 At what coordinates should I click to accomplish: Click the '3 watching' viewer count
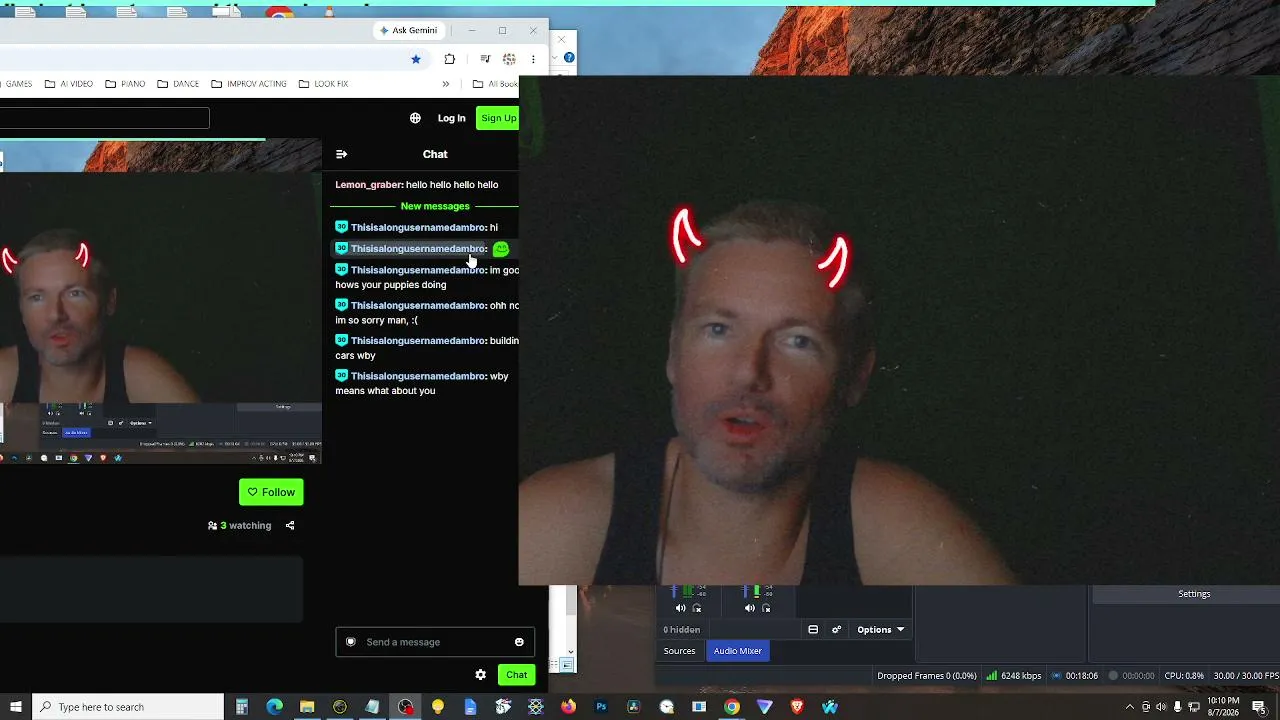(240, 525)
